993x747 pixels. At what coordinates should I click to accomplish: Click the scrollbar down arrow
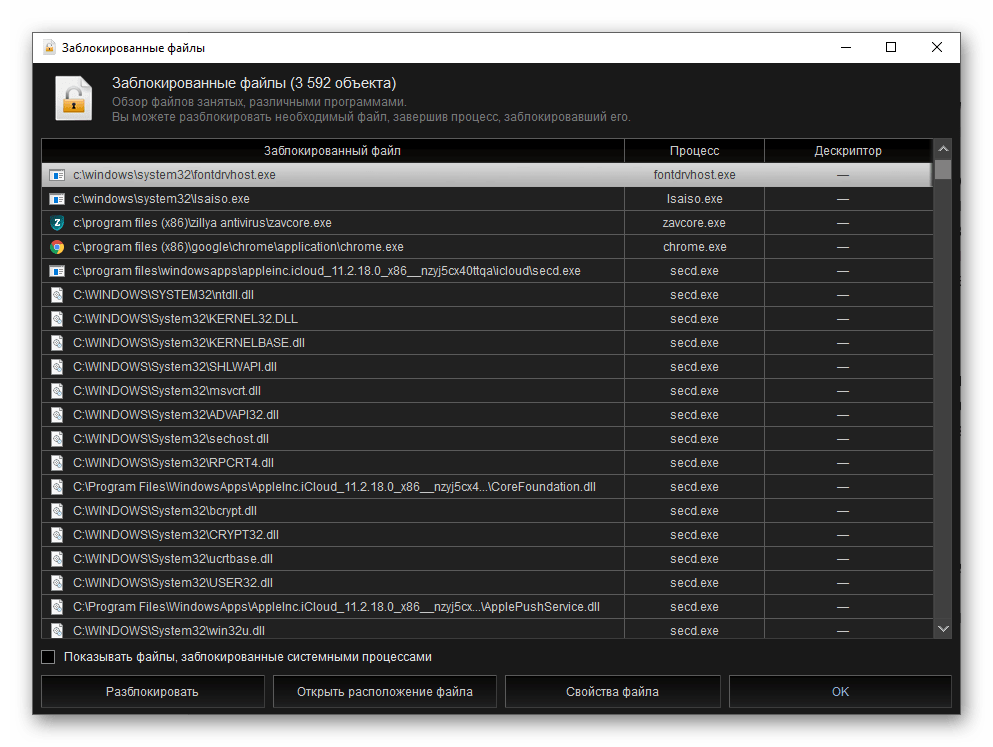click(x=943, y=629)
